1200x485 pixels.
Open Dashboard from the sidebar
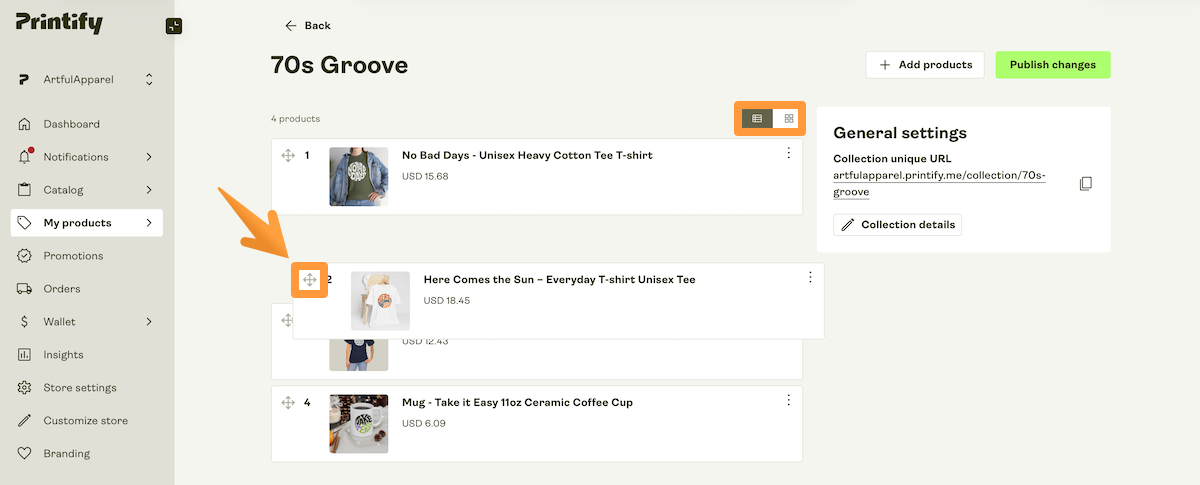[71, 124]
